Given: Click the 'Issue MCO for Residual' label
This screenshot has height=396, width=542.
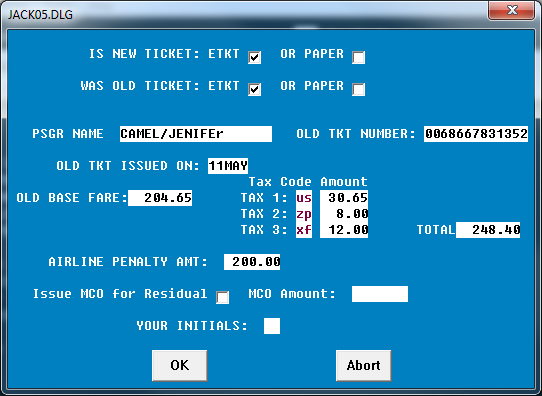Looking at the screenshot, I should point(120,294).
